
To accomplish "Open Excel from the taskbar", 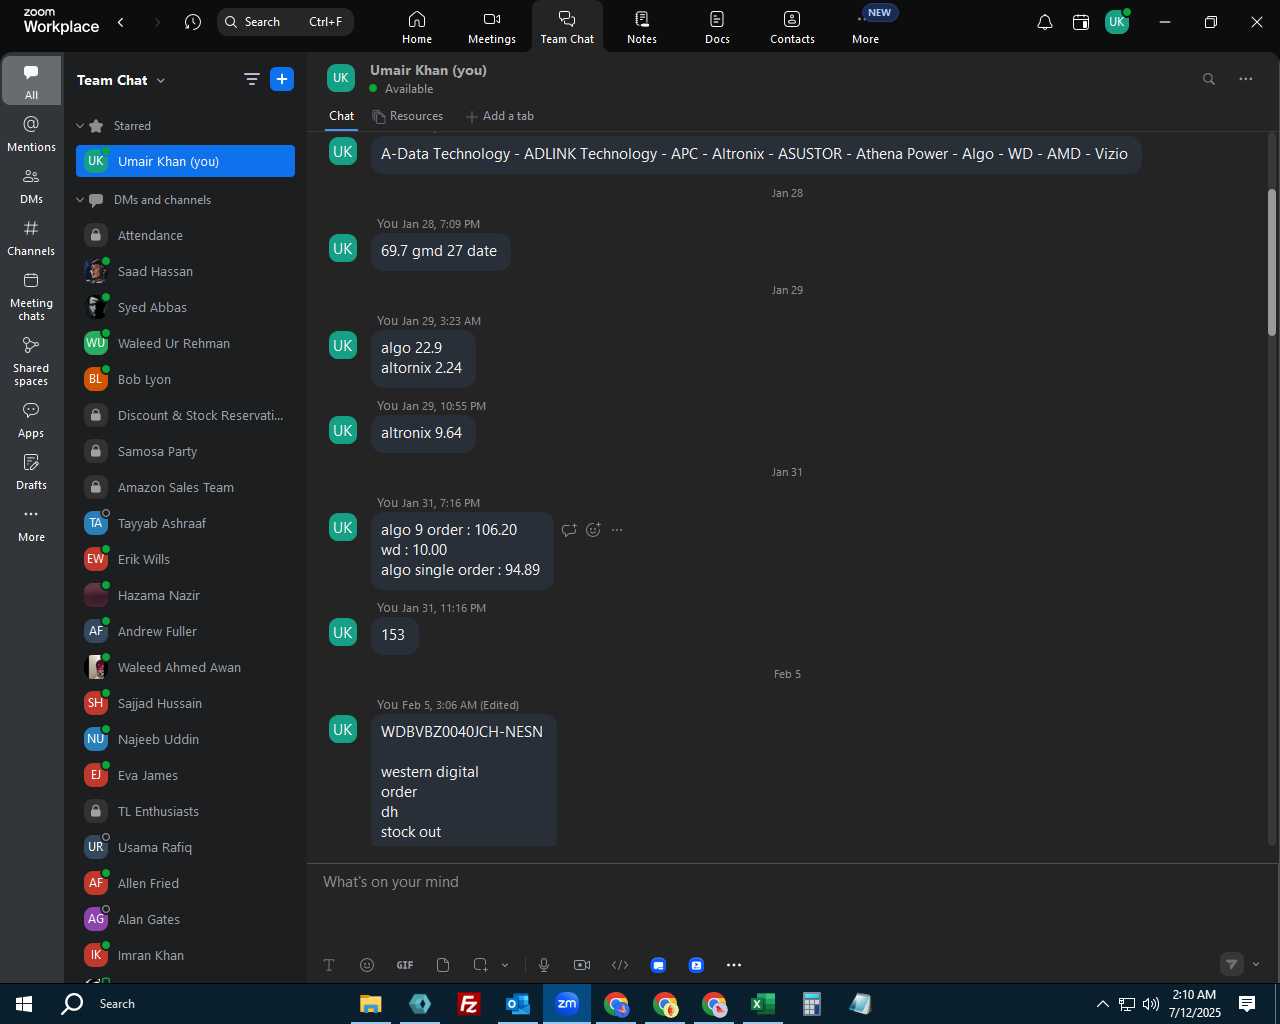I will (x=762, y=1004).
